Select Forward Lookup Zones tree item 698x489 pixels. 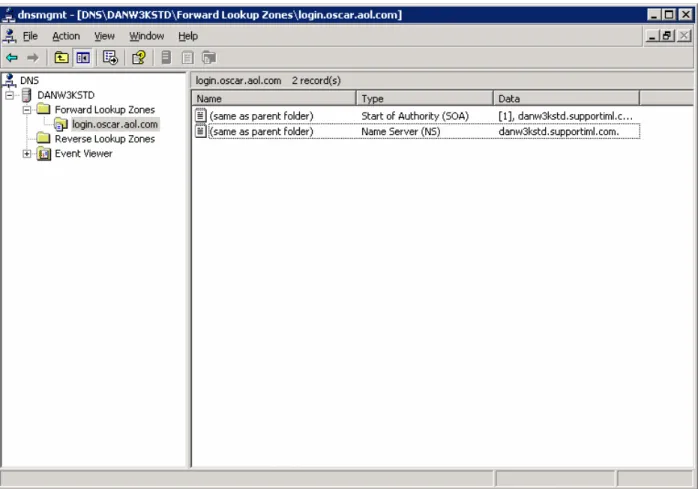(105, 110)
